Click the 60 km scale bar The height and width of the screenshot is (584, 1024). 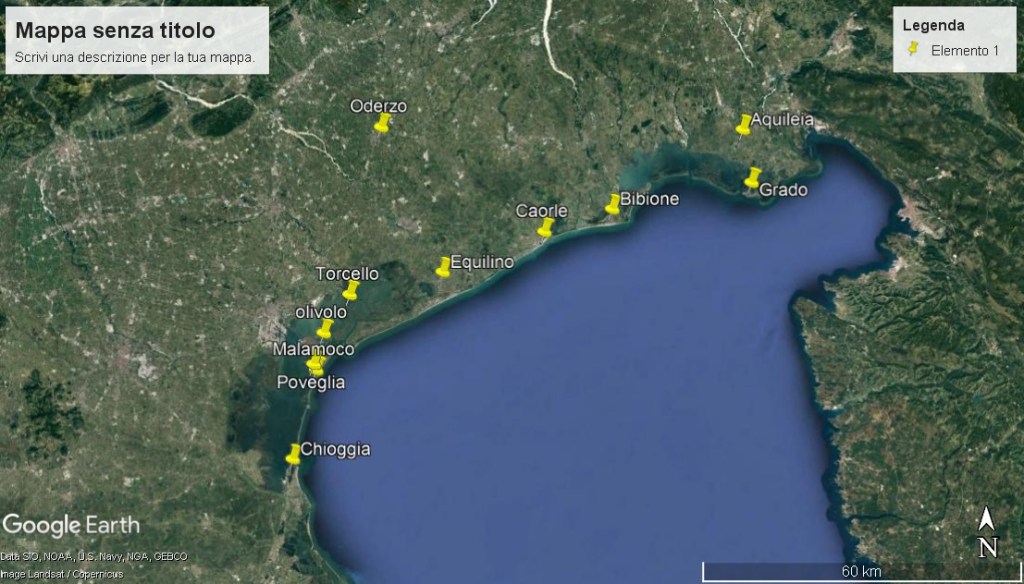pos(860,571)
